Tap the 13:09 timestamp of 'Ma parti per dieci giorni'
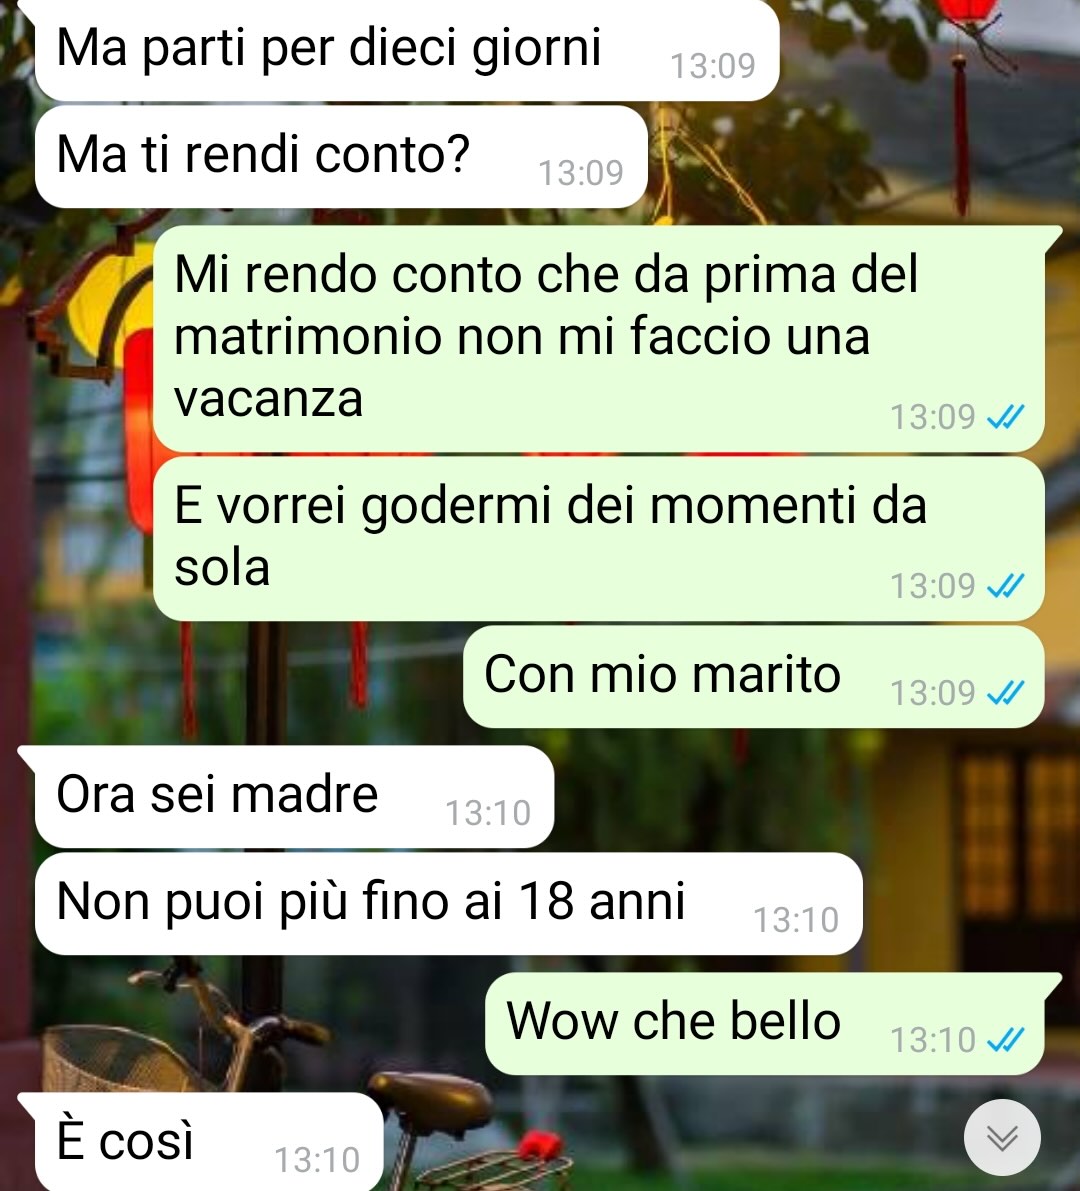Viewport: 1080px width, 1191px height. point(712,65)
